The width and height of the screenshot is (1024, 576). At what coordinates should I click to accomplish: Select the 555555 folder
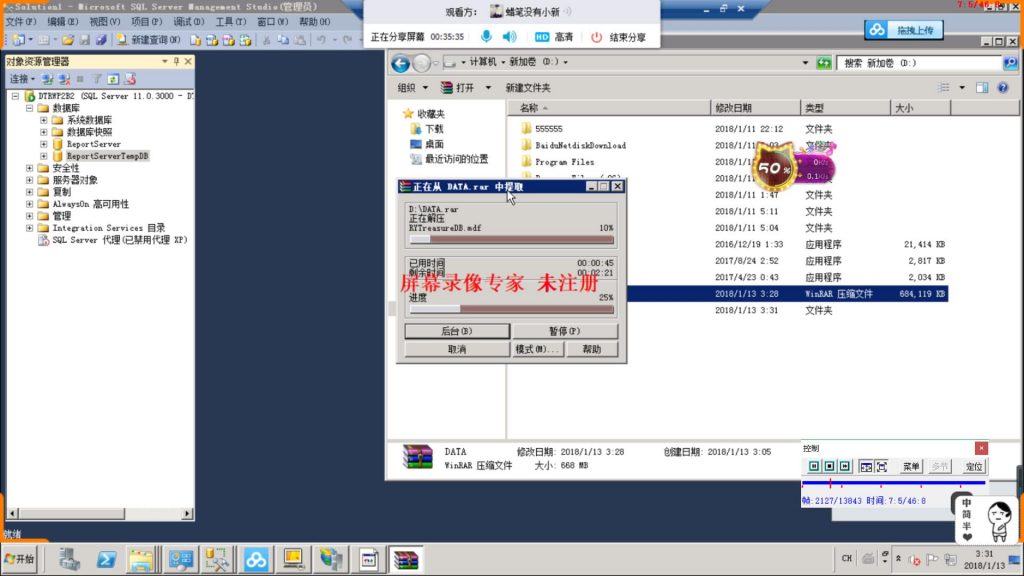(x=549, y=129)
